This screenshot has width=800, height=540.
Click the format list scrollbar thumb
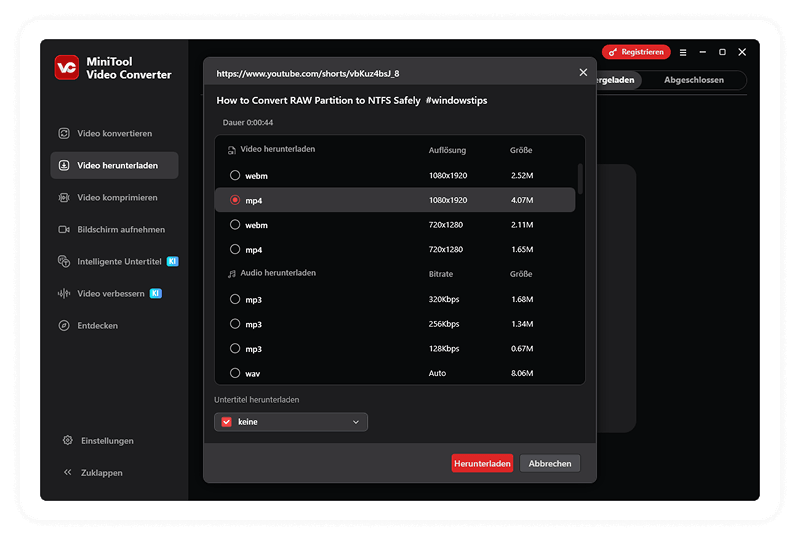(x=580, y=179)
